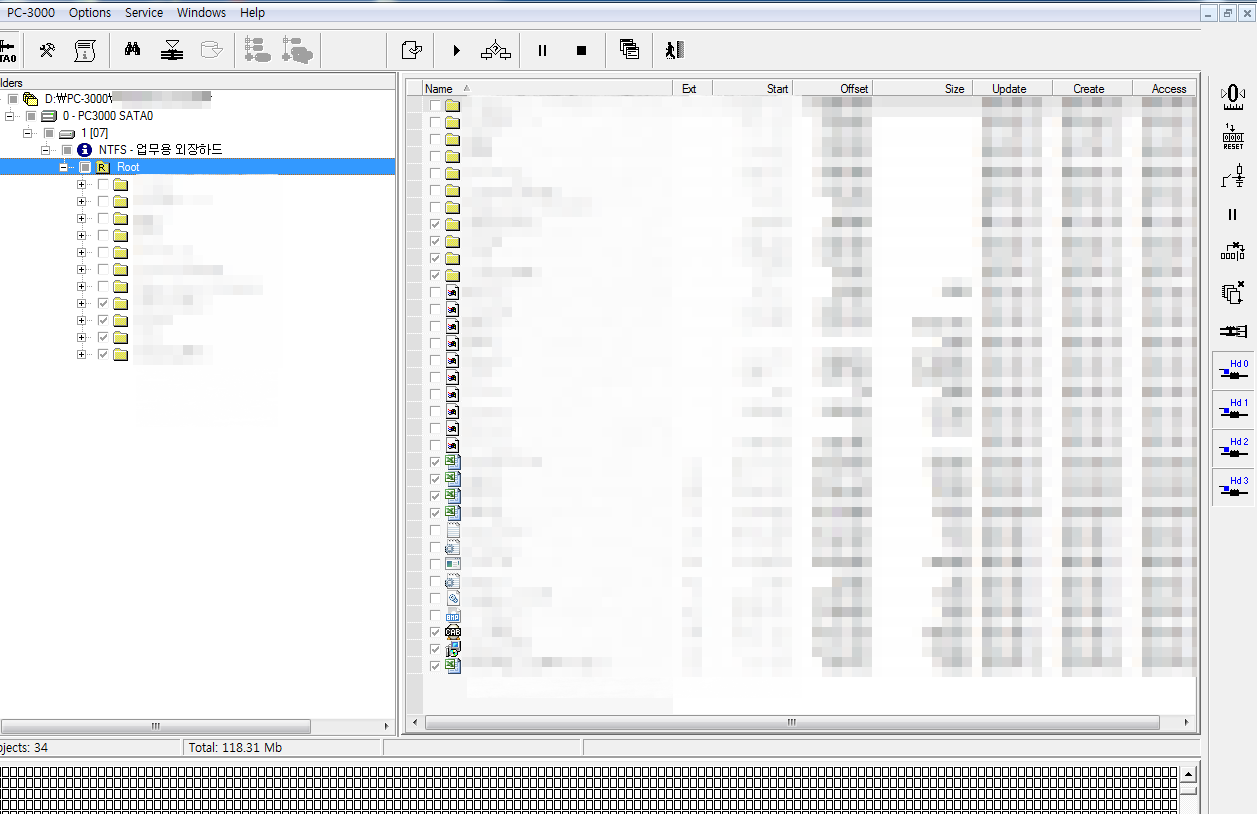Click the folder tree right scroll arrow
Image resolution: width=1257 pixels, height=814 pixels.
(x=387, y=726)
